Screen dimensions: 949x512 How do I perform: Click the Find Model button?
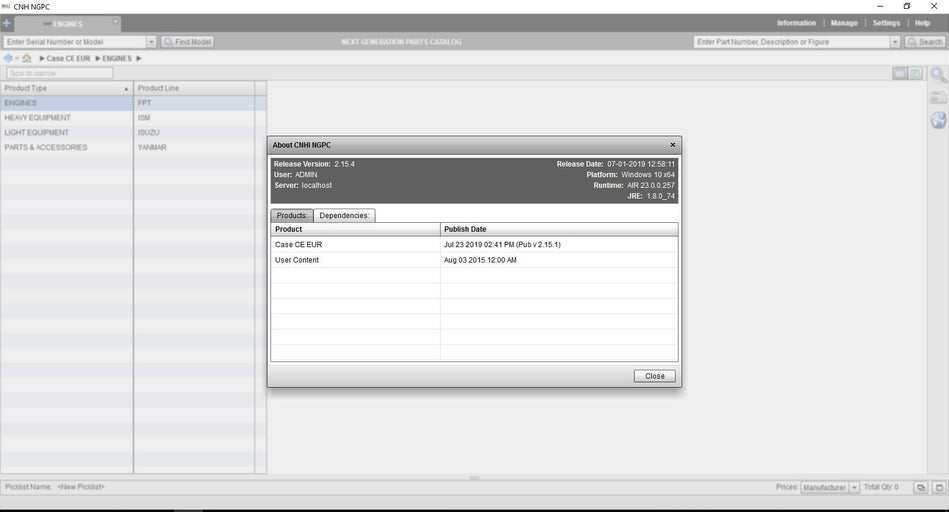click(188, 42)
